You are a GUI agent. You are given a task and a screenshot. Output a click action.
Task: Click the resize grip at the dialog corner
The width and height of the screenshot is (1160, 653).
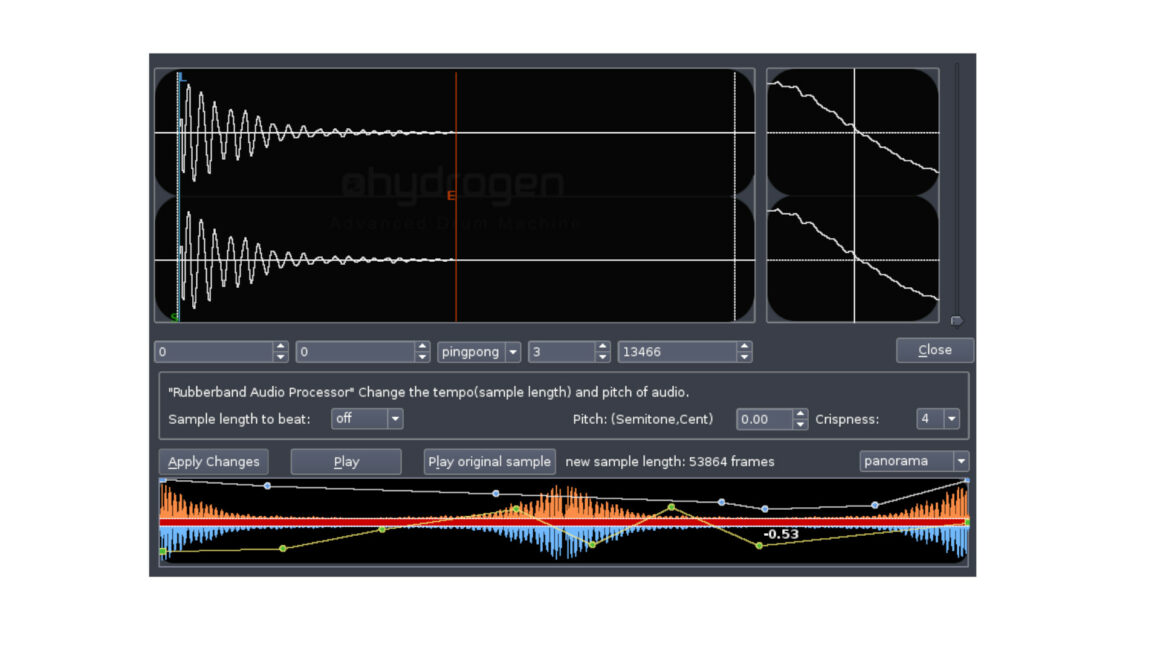coord(956,321)
